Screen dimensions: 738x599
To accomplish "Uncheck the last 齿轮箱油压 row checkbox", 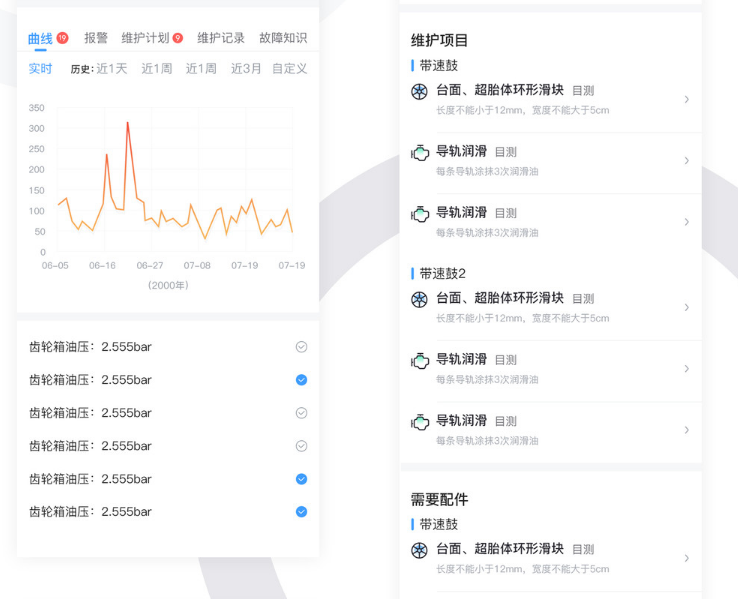I will [301, 512].
